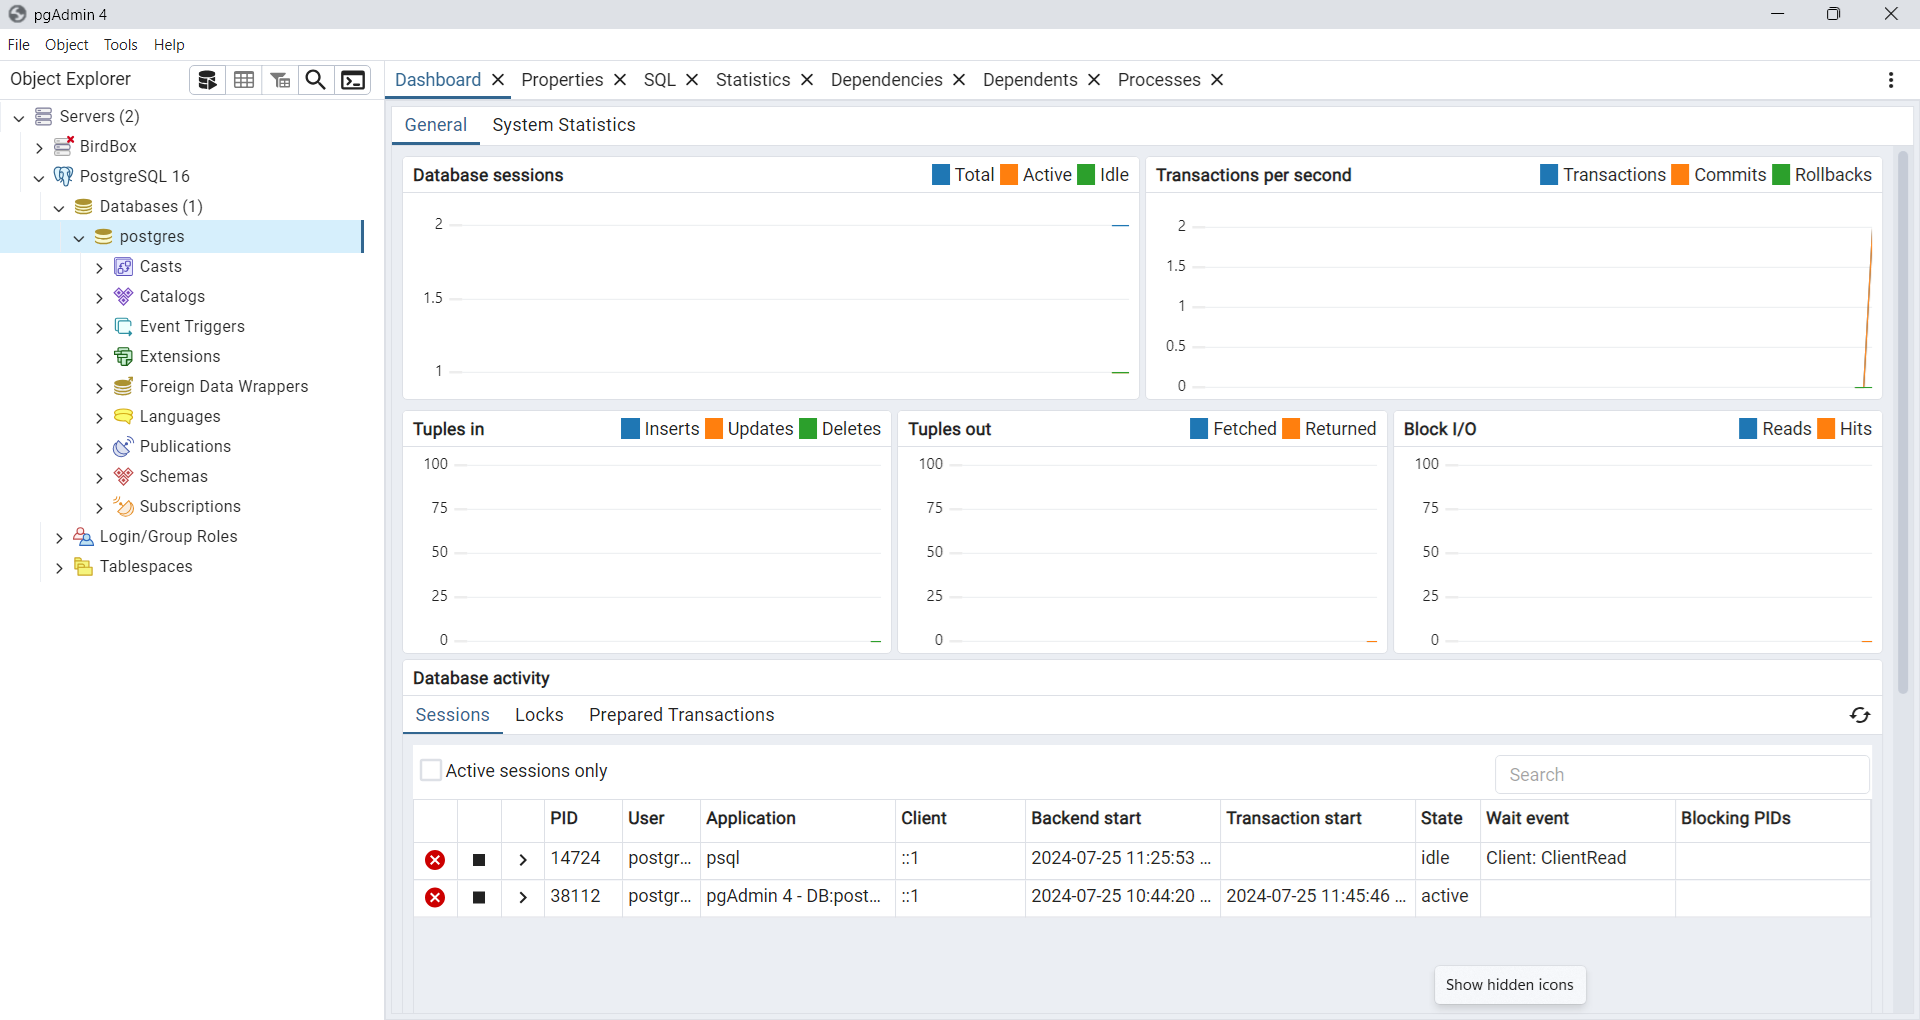The width and height of the screenshot is (1920, 1020).
Task: Click the Filtered Rows toolbar icon
Action: (280, 80)
